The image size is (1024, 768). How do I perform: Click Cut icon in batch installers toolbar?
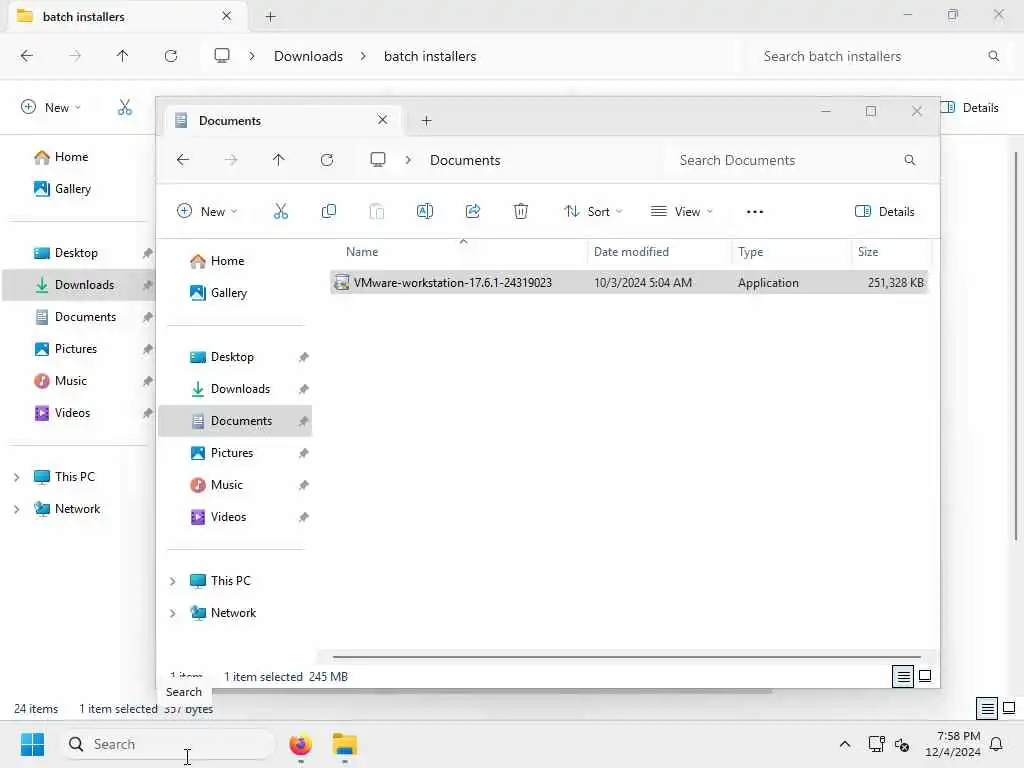click(x=125, y=107)
